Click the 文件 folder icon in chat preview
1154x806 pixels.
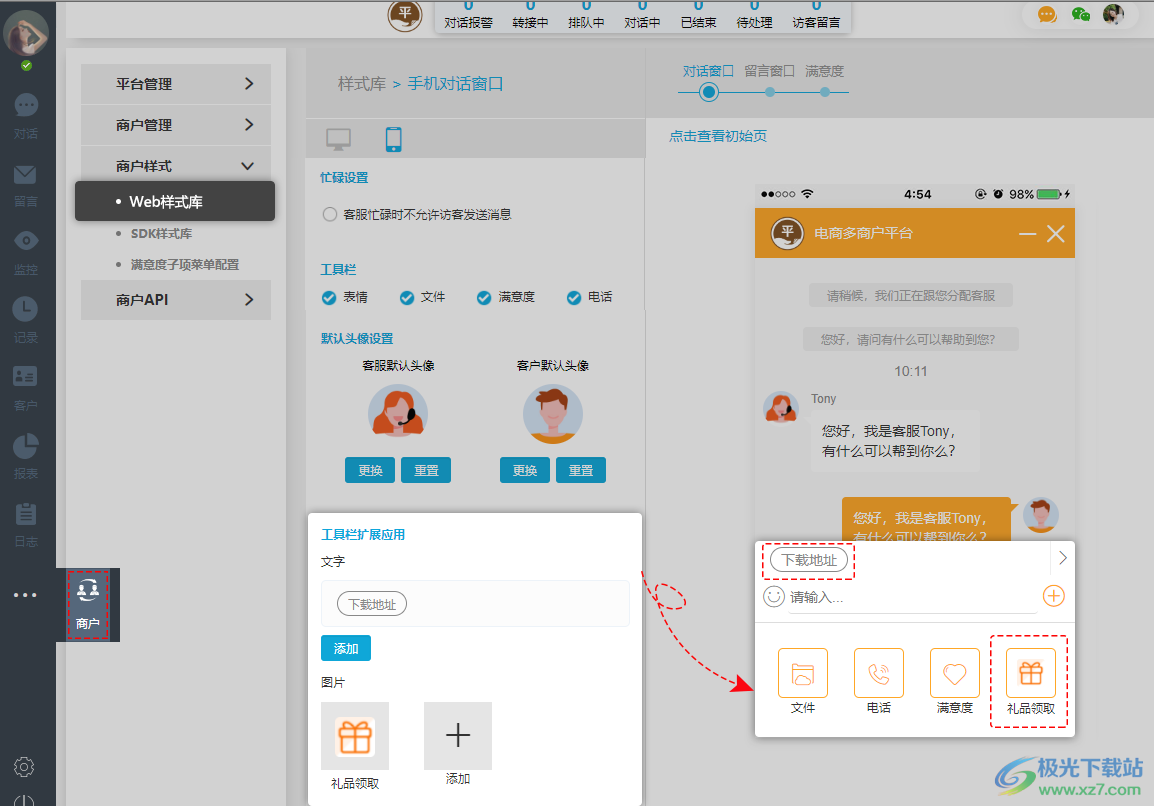pos(803,672)
